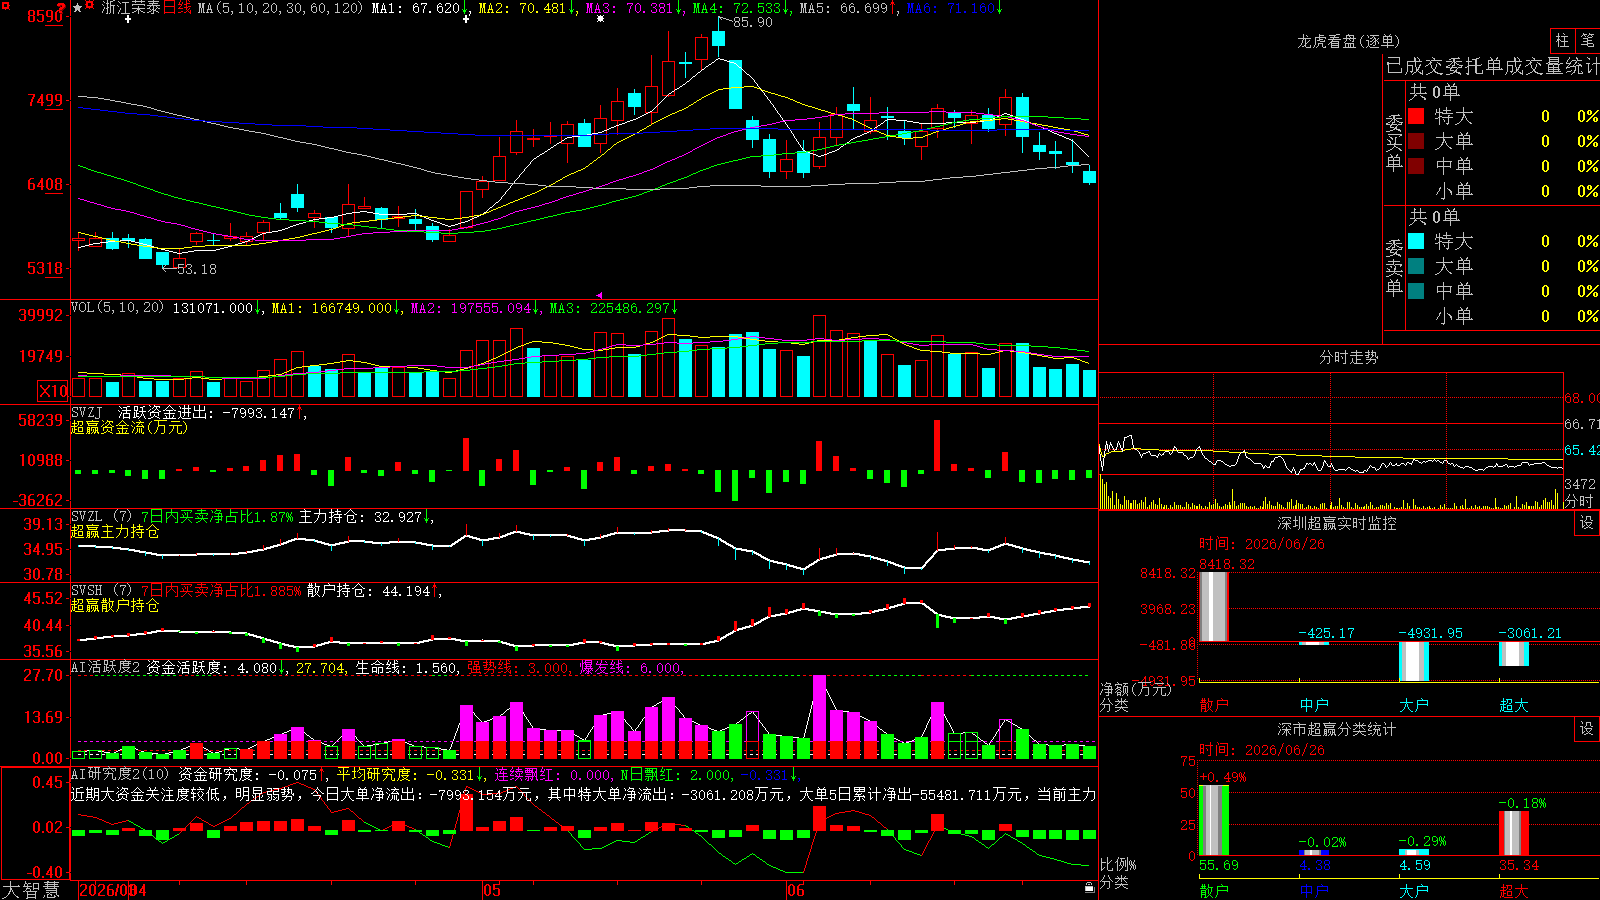Click the -0.18% 超大 bar in 分类统计
Image resolution: width=1600 pixels, height=900 pixels.
(1514, 833)
